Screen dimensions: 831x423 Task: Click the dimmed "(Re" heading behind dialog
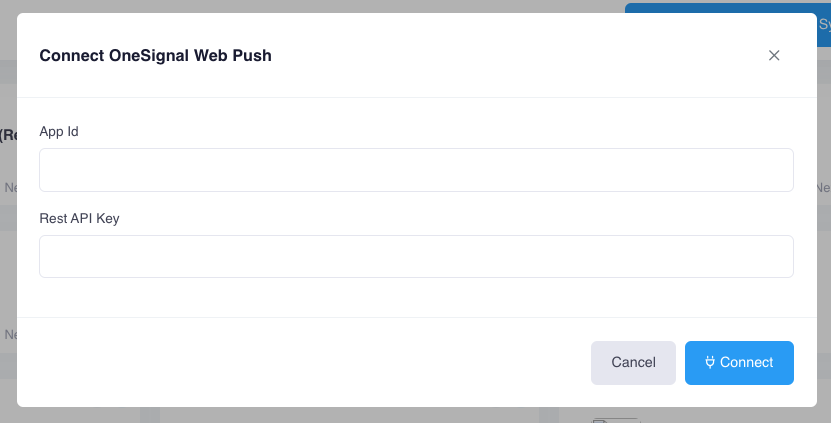8,135
